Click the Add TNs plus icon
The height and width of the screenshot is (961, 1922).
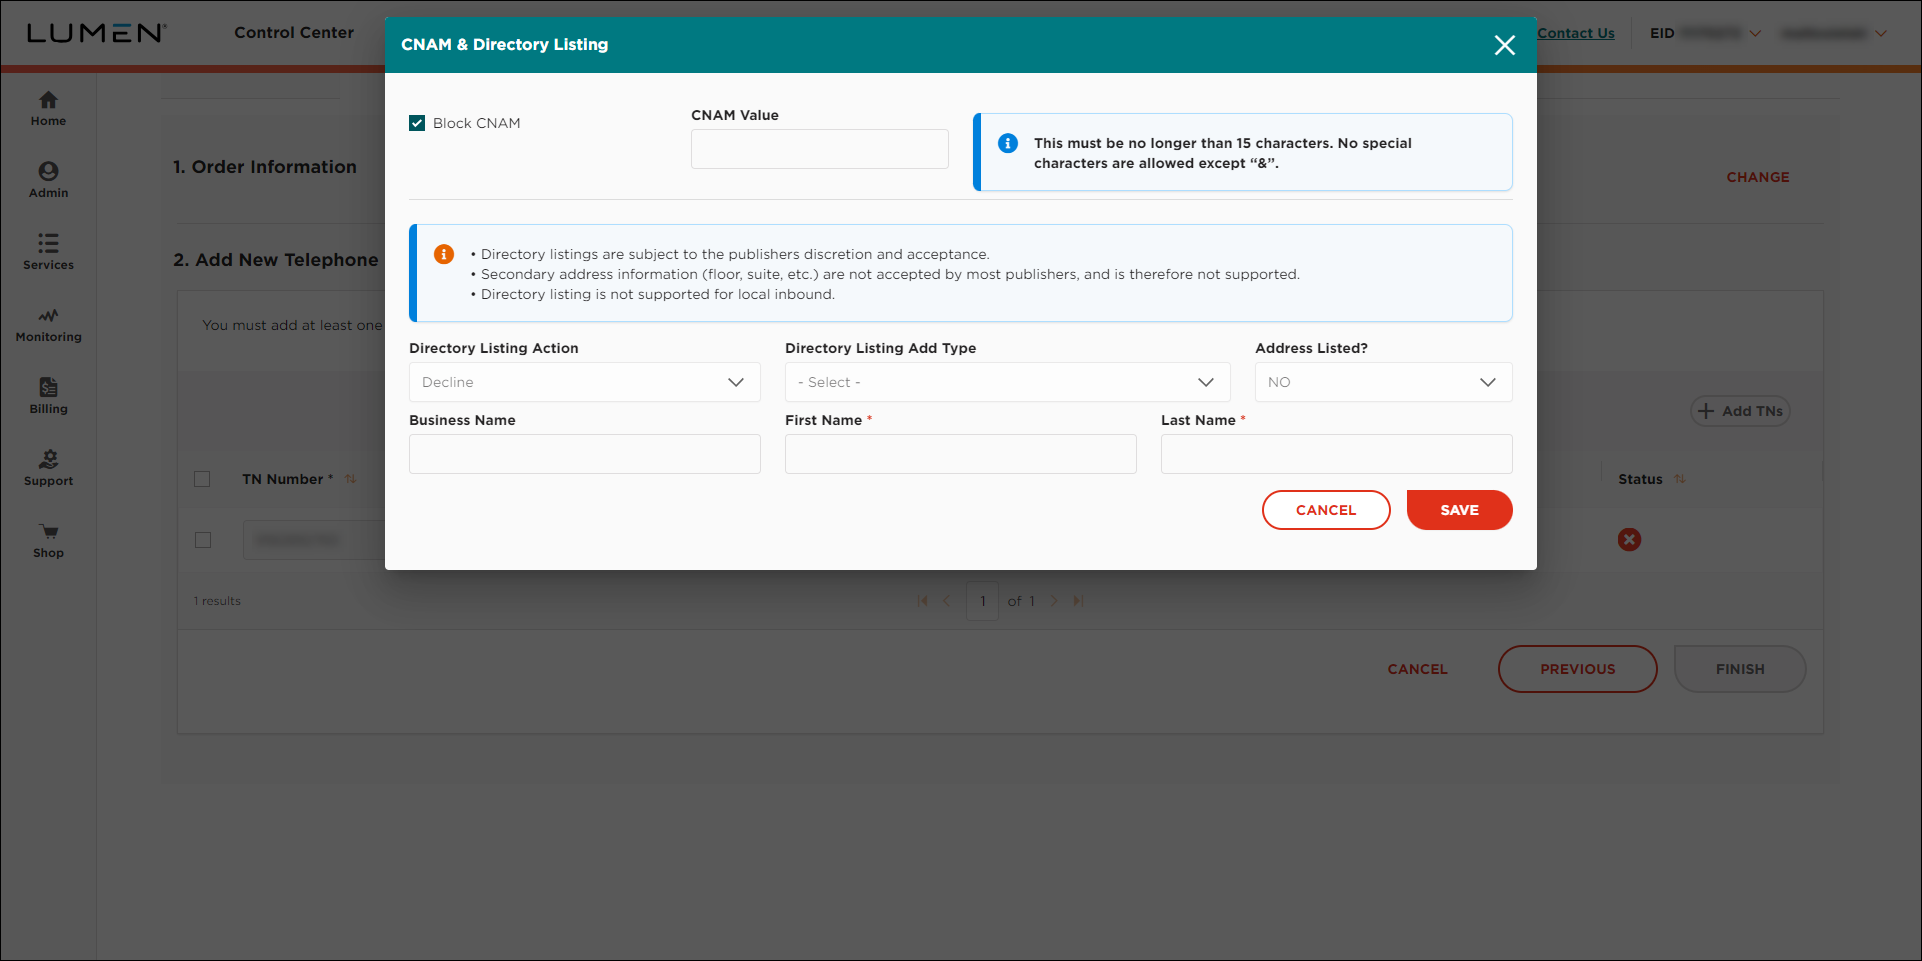click(x=1706, y=411)
